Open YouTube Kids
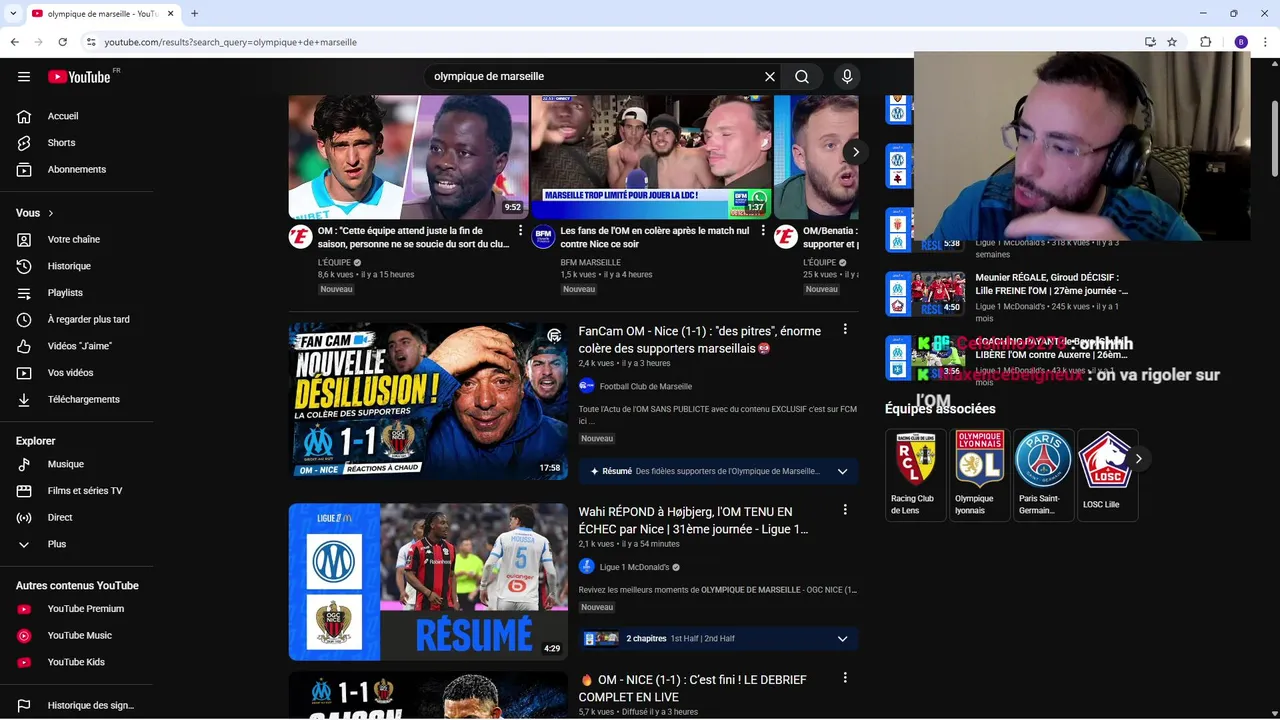Image resolution: width=1280 pixels, height=720 pixels. [76, 662]
